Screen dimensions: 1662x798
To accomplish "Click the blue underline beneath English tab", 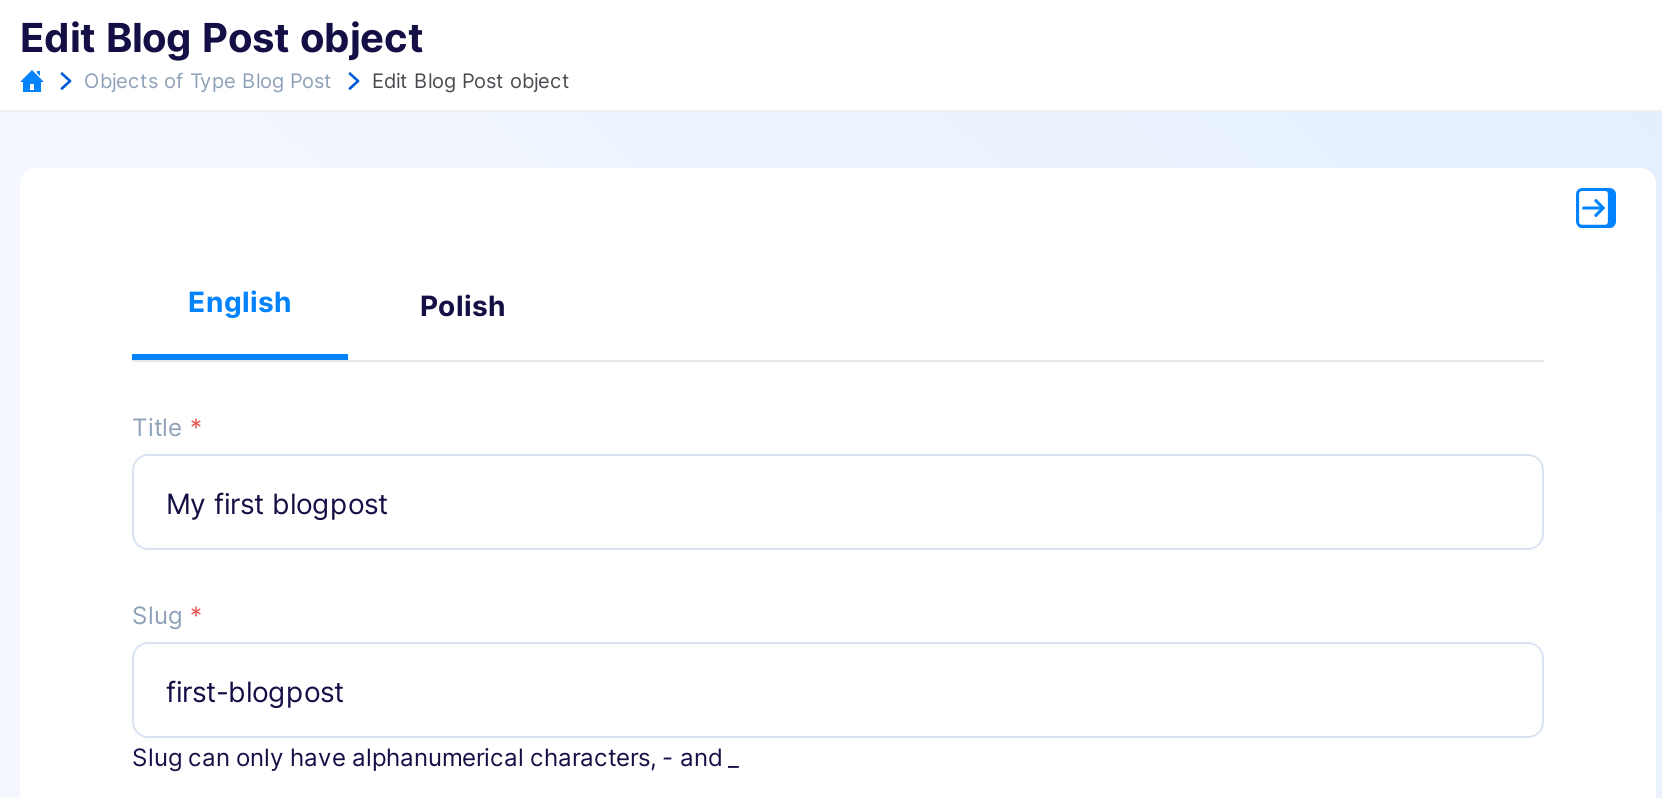I will 240,357.
